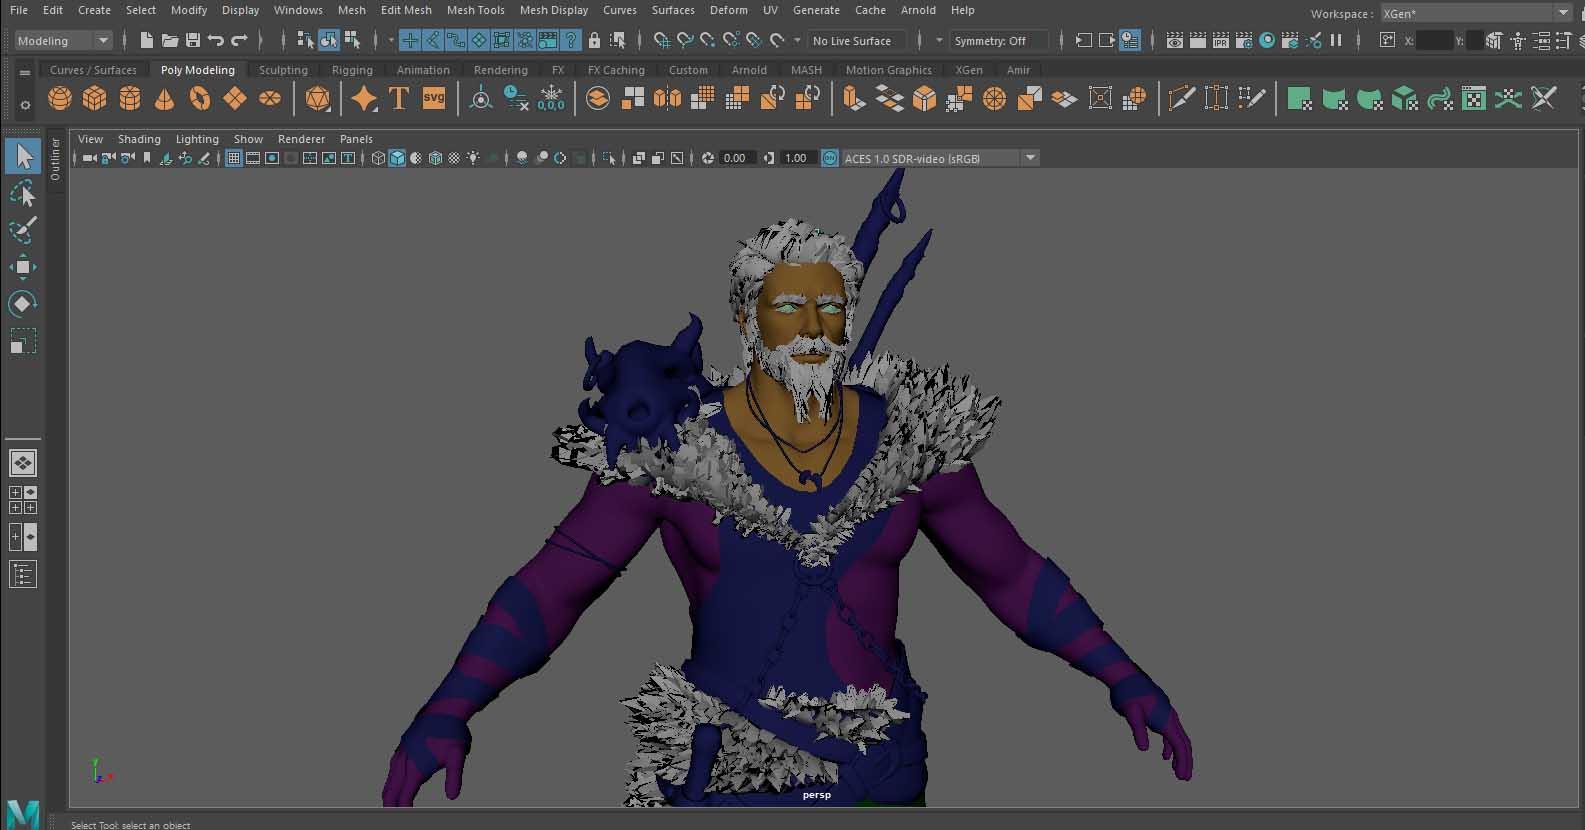The width and height of the screenshot is (1585, 830).
Task: Create a platonic solid from the shelf
Action: click(x=318, y=98)
